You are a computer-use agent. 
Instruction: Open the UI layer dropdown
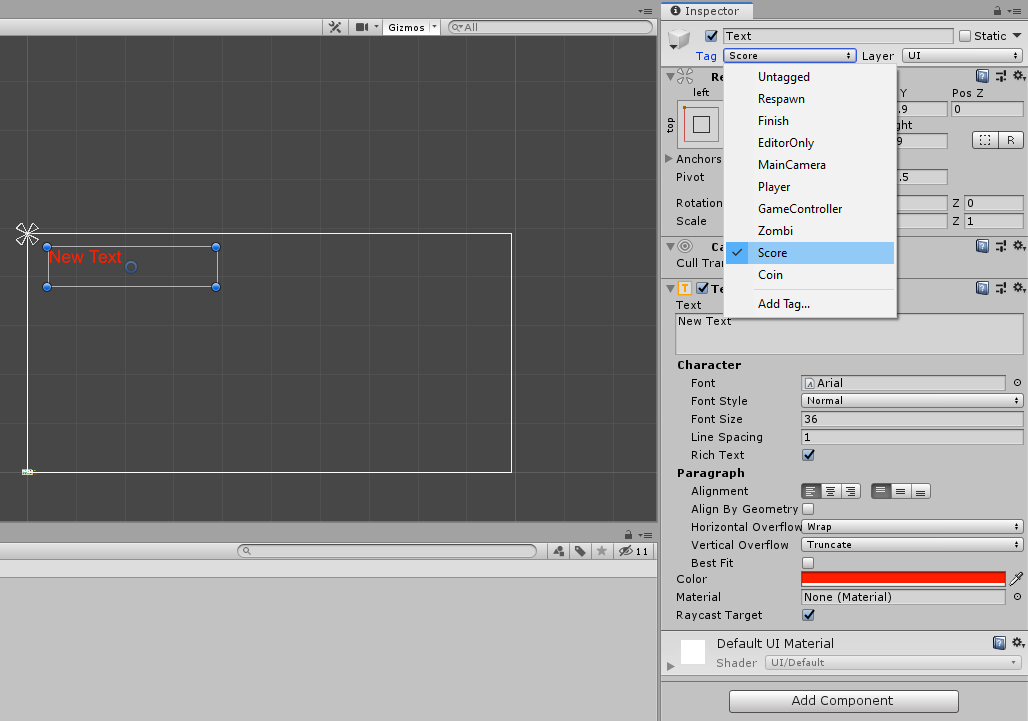point(962,56)
